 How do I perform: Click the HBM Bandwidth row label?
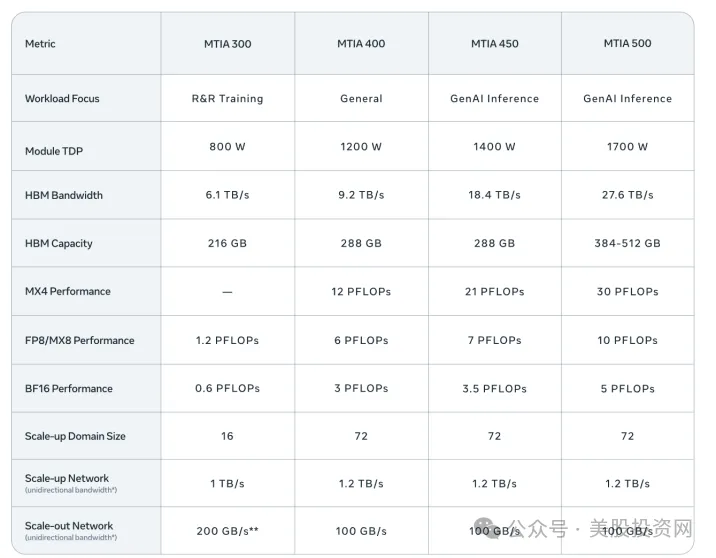(x=64, y=195)
